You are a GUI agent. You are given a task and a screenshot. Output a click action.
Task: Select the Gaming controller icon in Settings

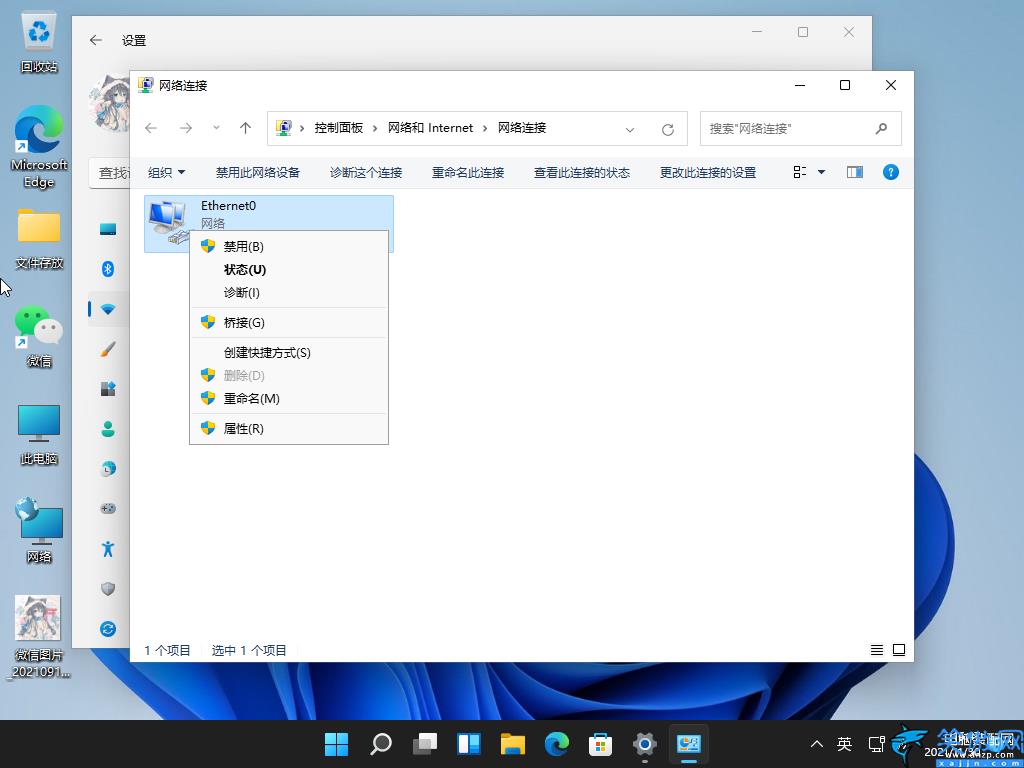point(108,508)
